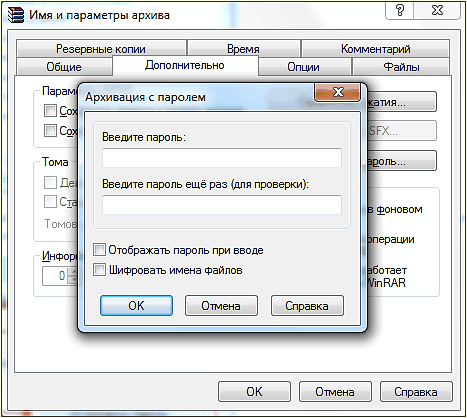Switch to the Общие tab
The image size is (467, 418).
pos(64,67)
